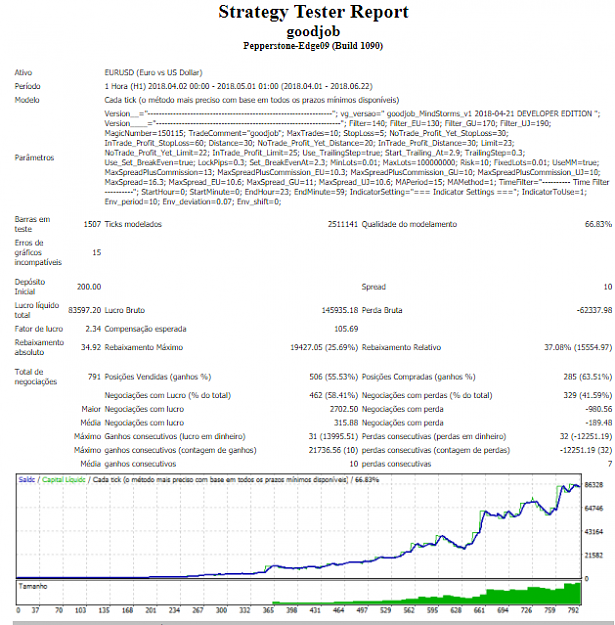Click the ticks modelados value 2511141
The width and height of the screenshot is (615, 625).
coord(343,224)
